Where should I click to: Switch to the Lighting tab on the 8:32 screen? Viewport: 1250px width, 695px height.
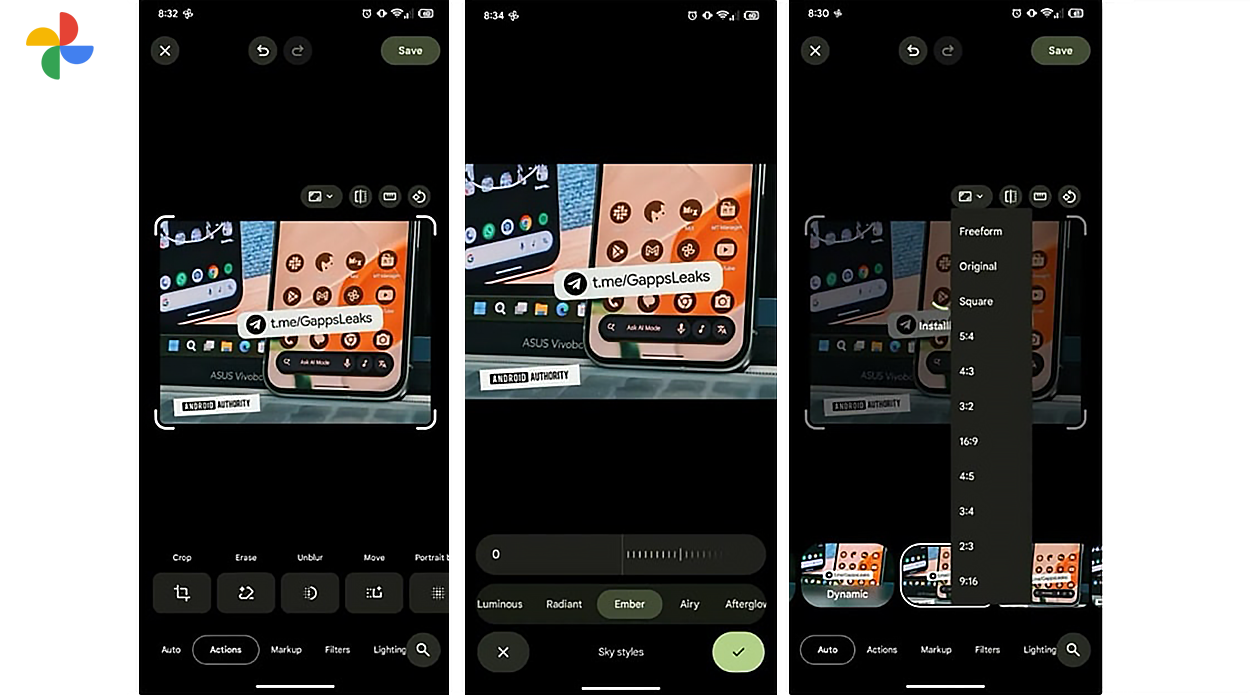[390, 650]
